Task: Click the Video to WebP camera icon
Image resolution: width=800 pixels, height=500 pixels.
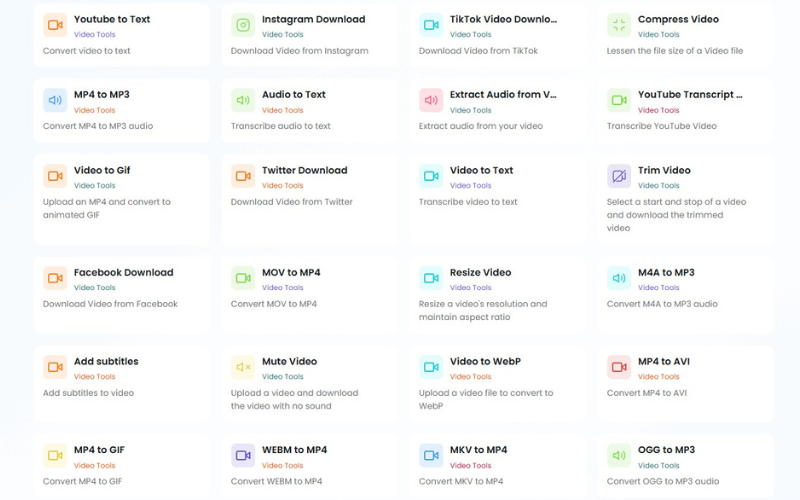Action: pos(431,367)
